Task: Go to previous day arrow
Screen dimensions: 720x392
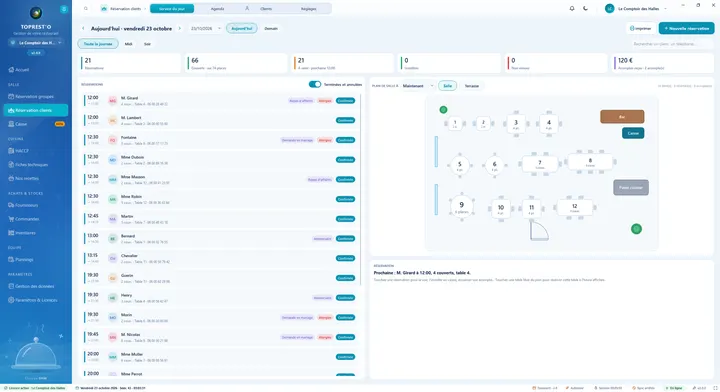Action: (x=83, y=28)
